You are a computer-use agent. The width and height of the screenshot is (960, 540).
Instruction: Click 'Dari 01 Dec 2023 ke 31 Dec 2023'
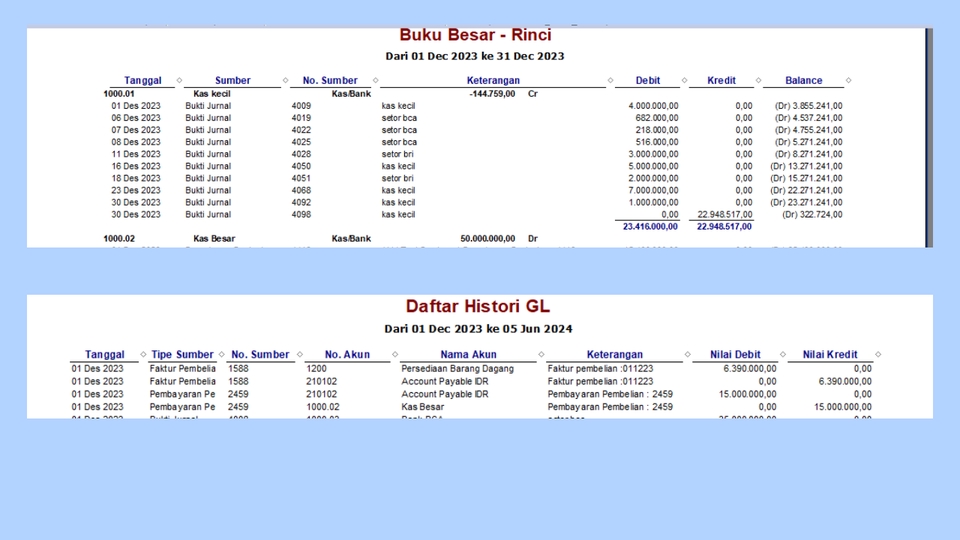pos(475,56)
